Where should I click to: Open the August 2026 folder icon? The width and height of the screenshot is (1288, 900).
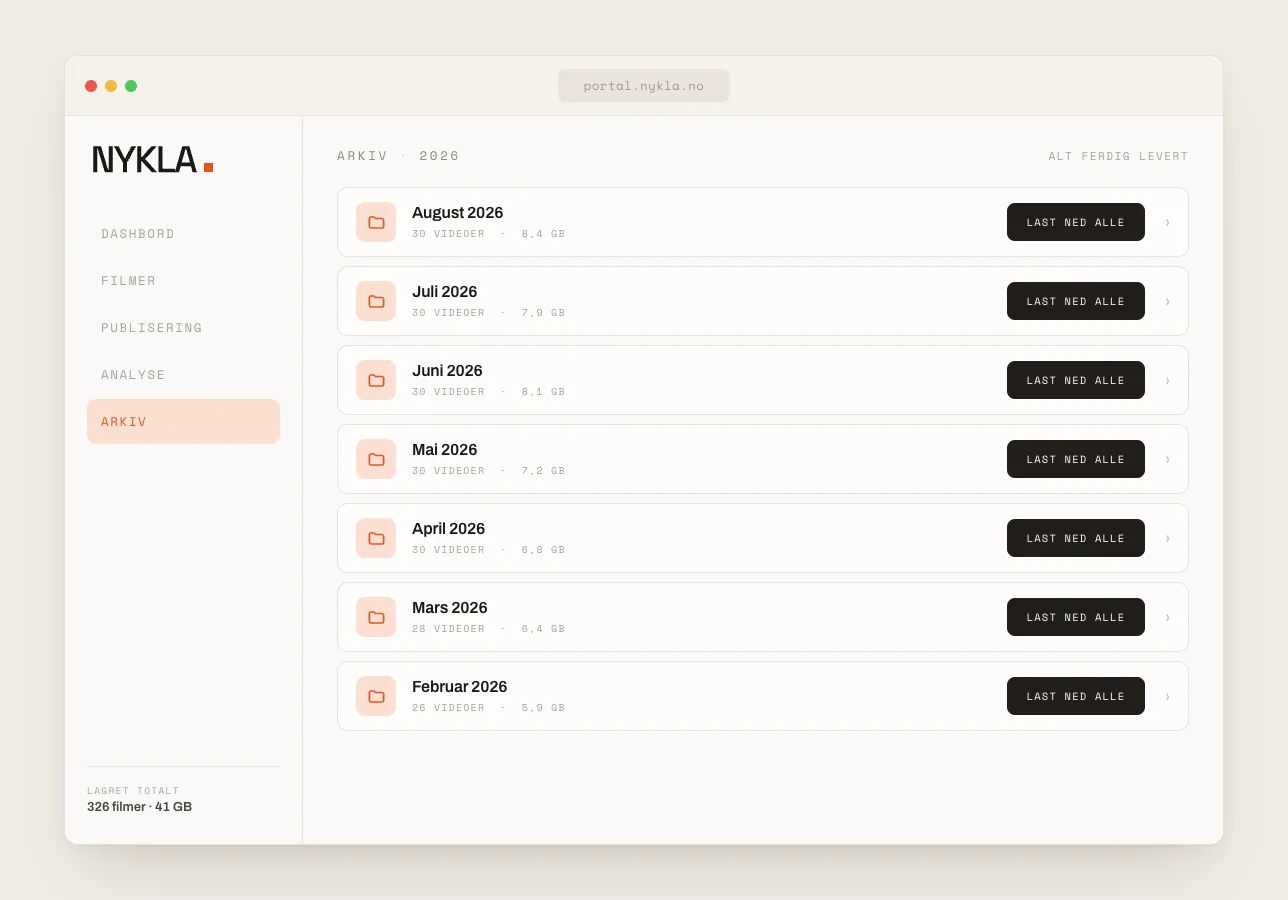(x=376, y=222)
